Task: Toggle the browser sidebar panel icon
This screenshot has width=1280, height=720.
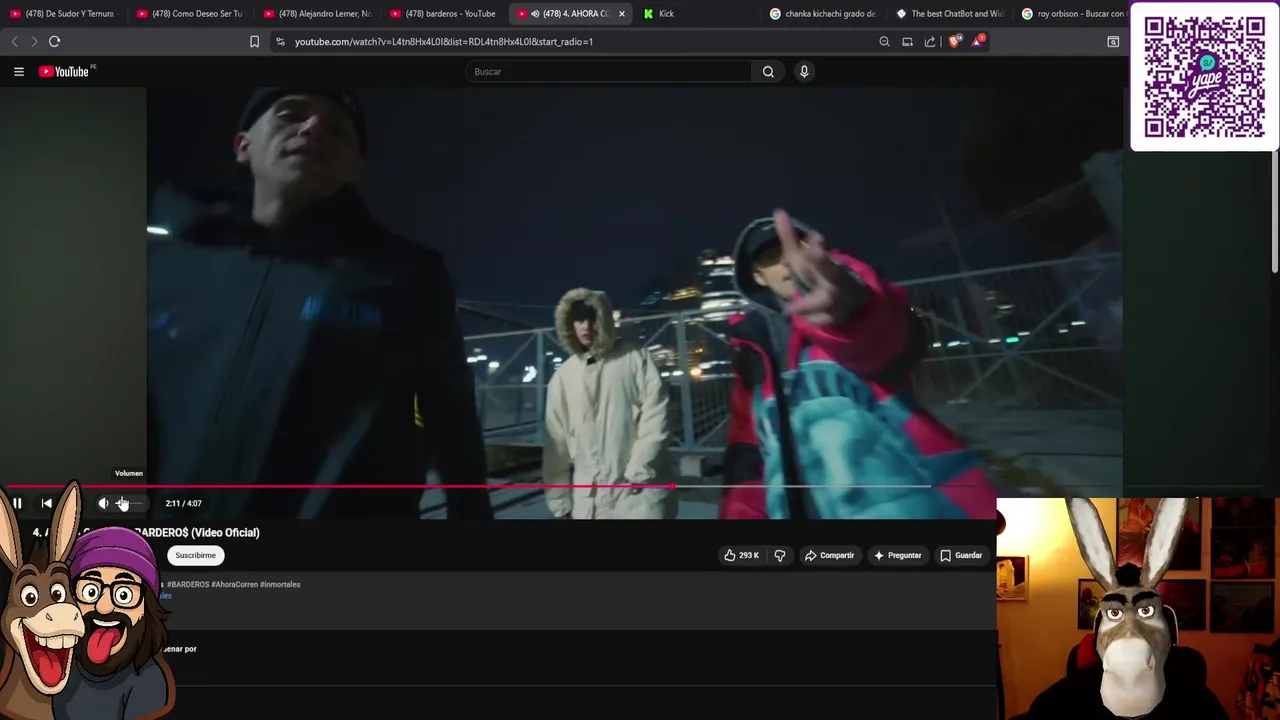Action: 1113,41
